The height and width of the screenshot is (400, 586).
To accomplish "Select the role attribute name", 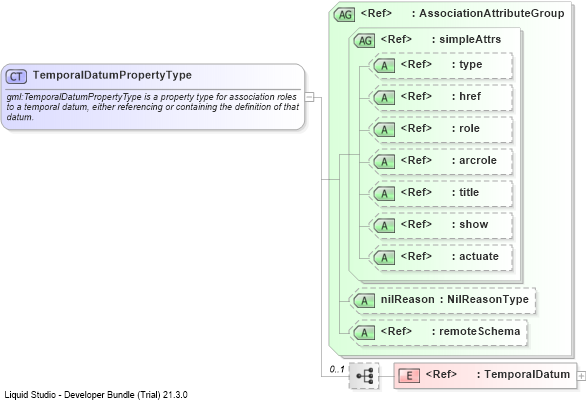I will [469, 129].
